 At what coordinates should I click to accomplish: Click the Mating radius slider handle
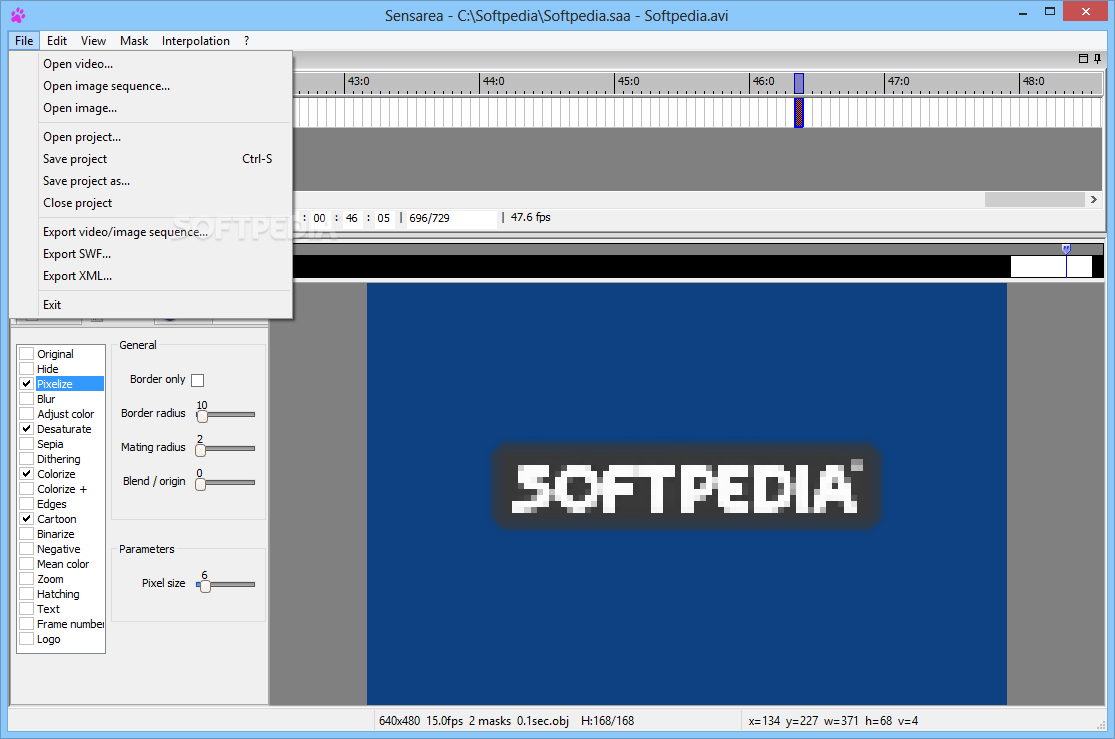201,450
